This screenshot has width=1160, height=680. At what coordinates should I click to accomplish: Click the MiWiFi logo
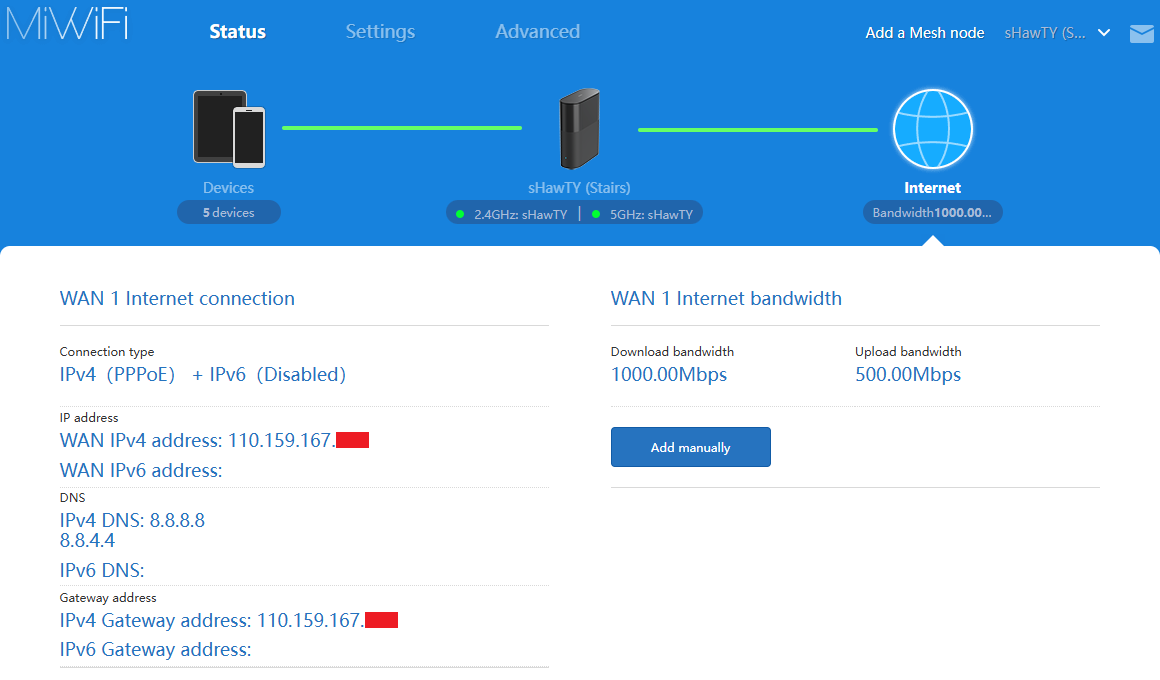(x=66, y=24)
